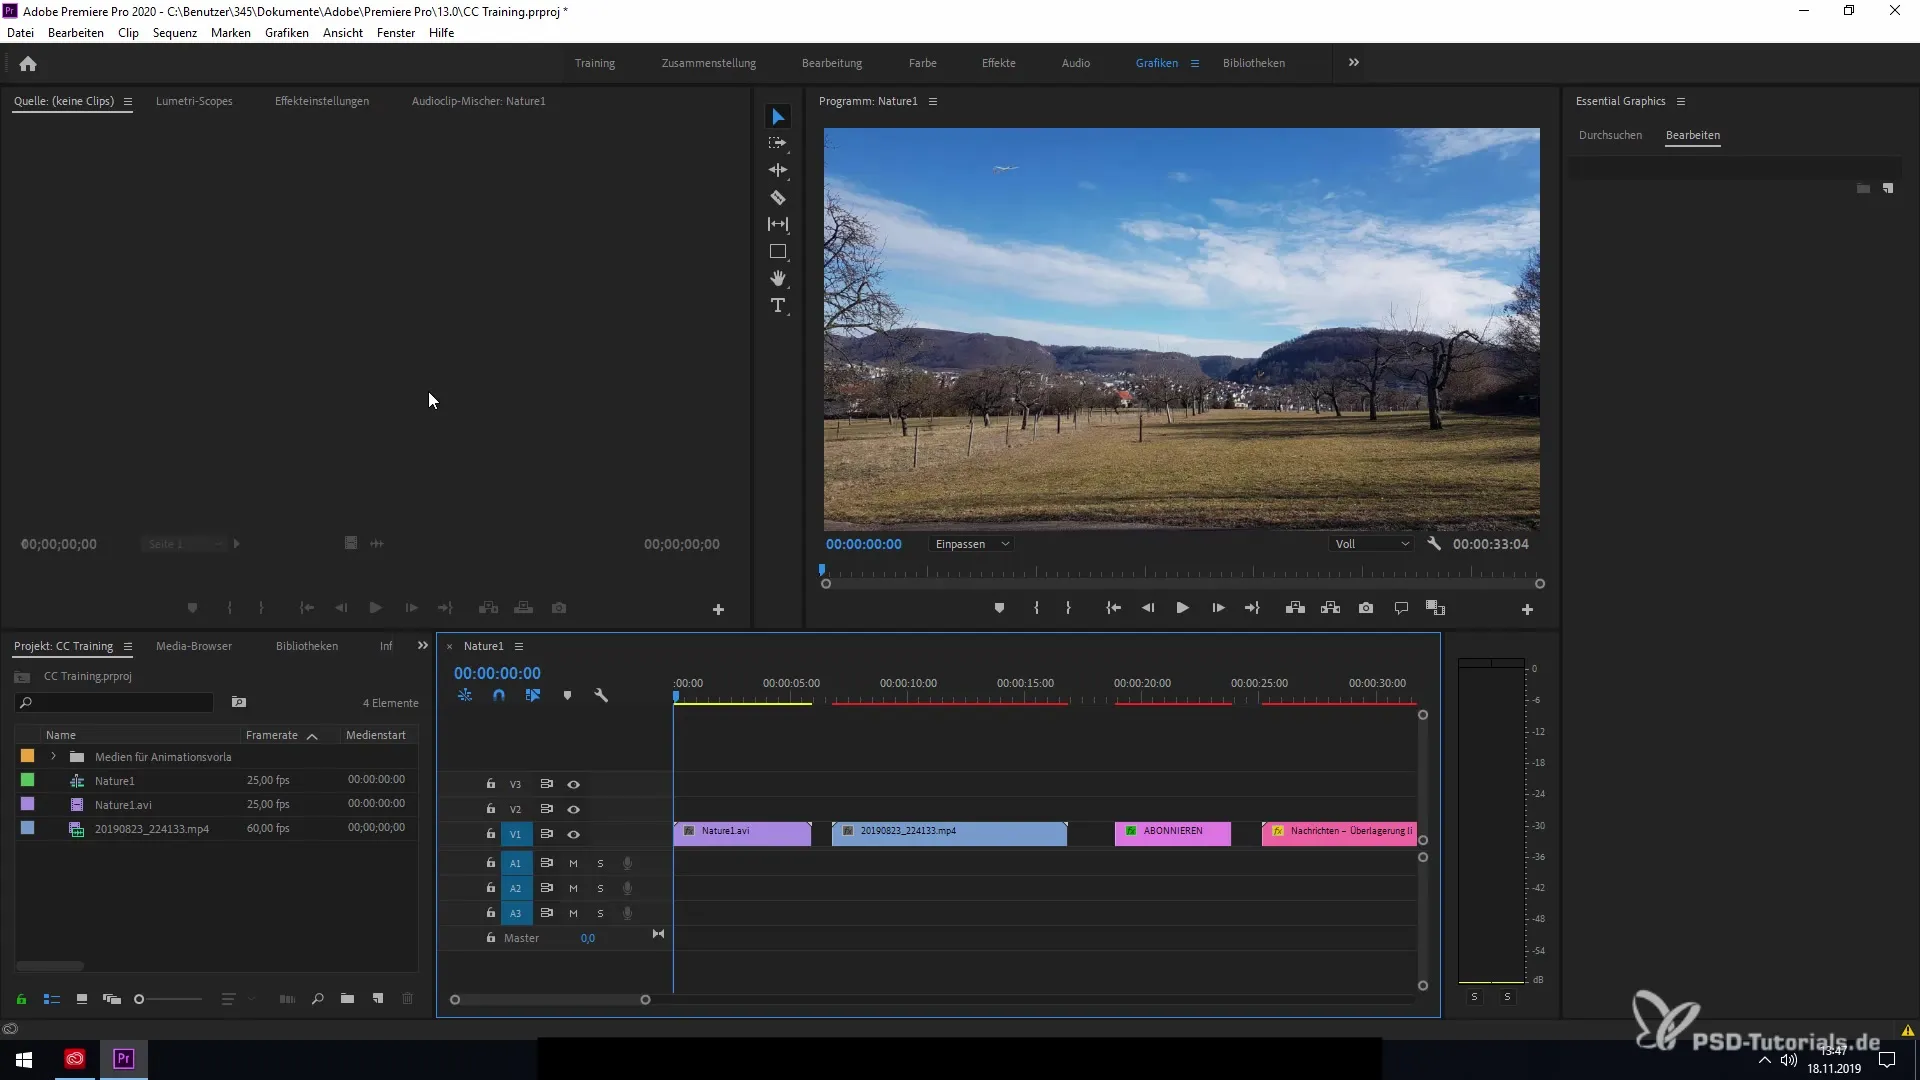
Task: Step forward one frame in Program monitor
Action: 1218,608
